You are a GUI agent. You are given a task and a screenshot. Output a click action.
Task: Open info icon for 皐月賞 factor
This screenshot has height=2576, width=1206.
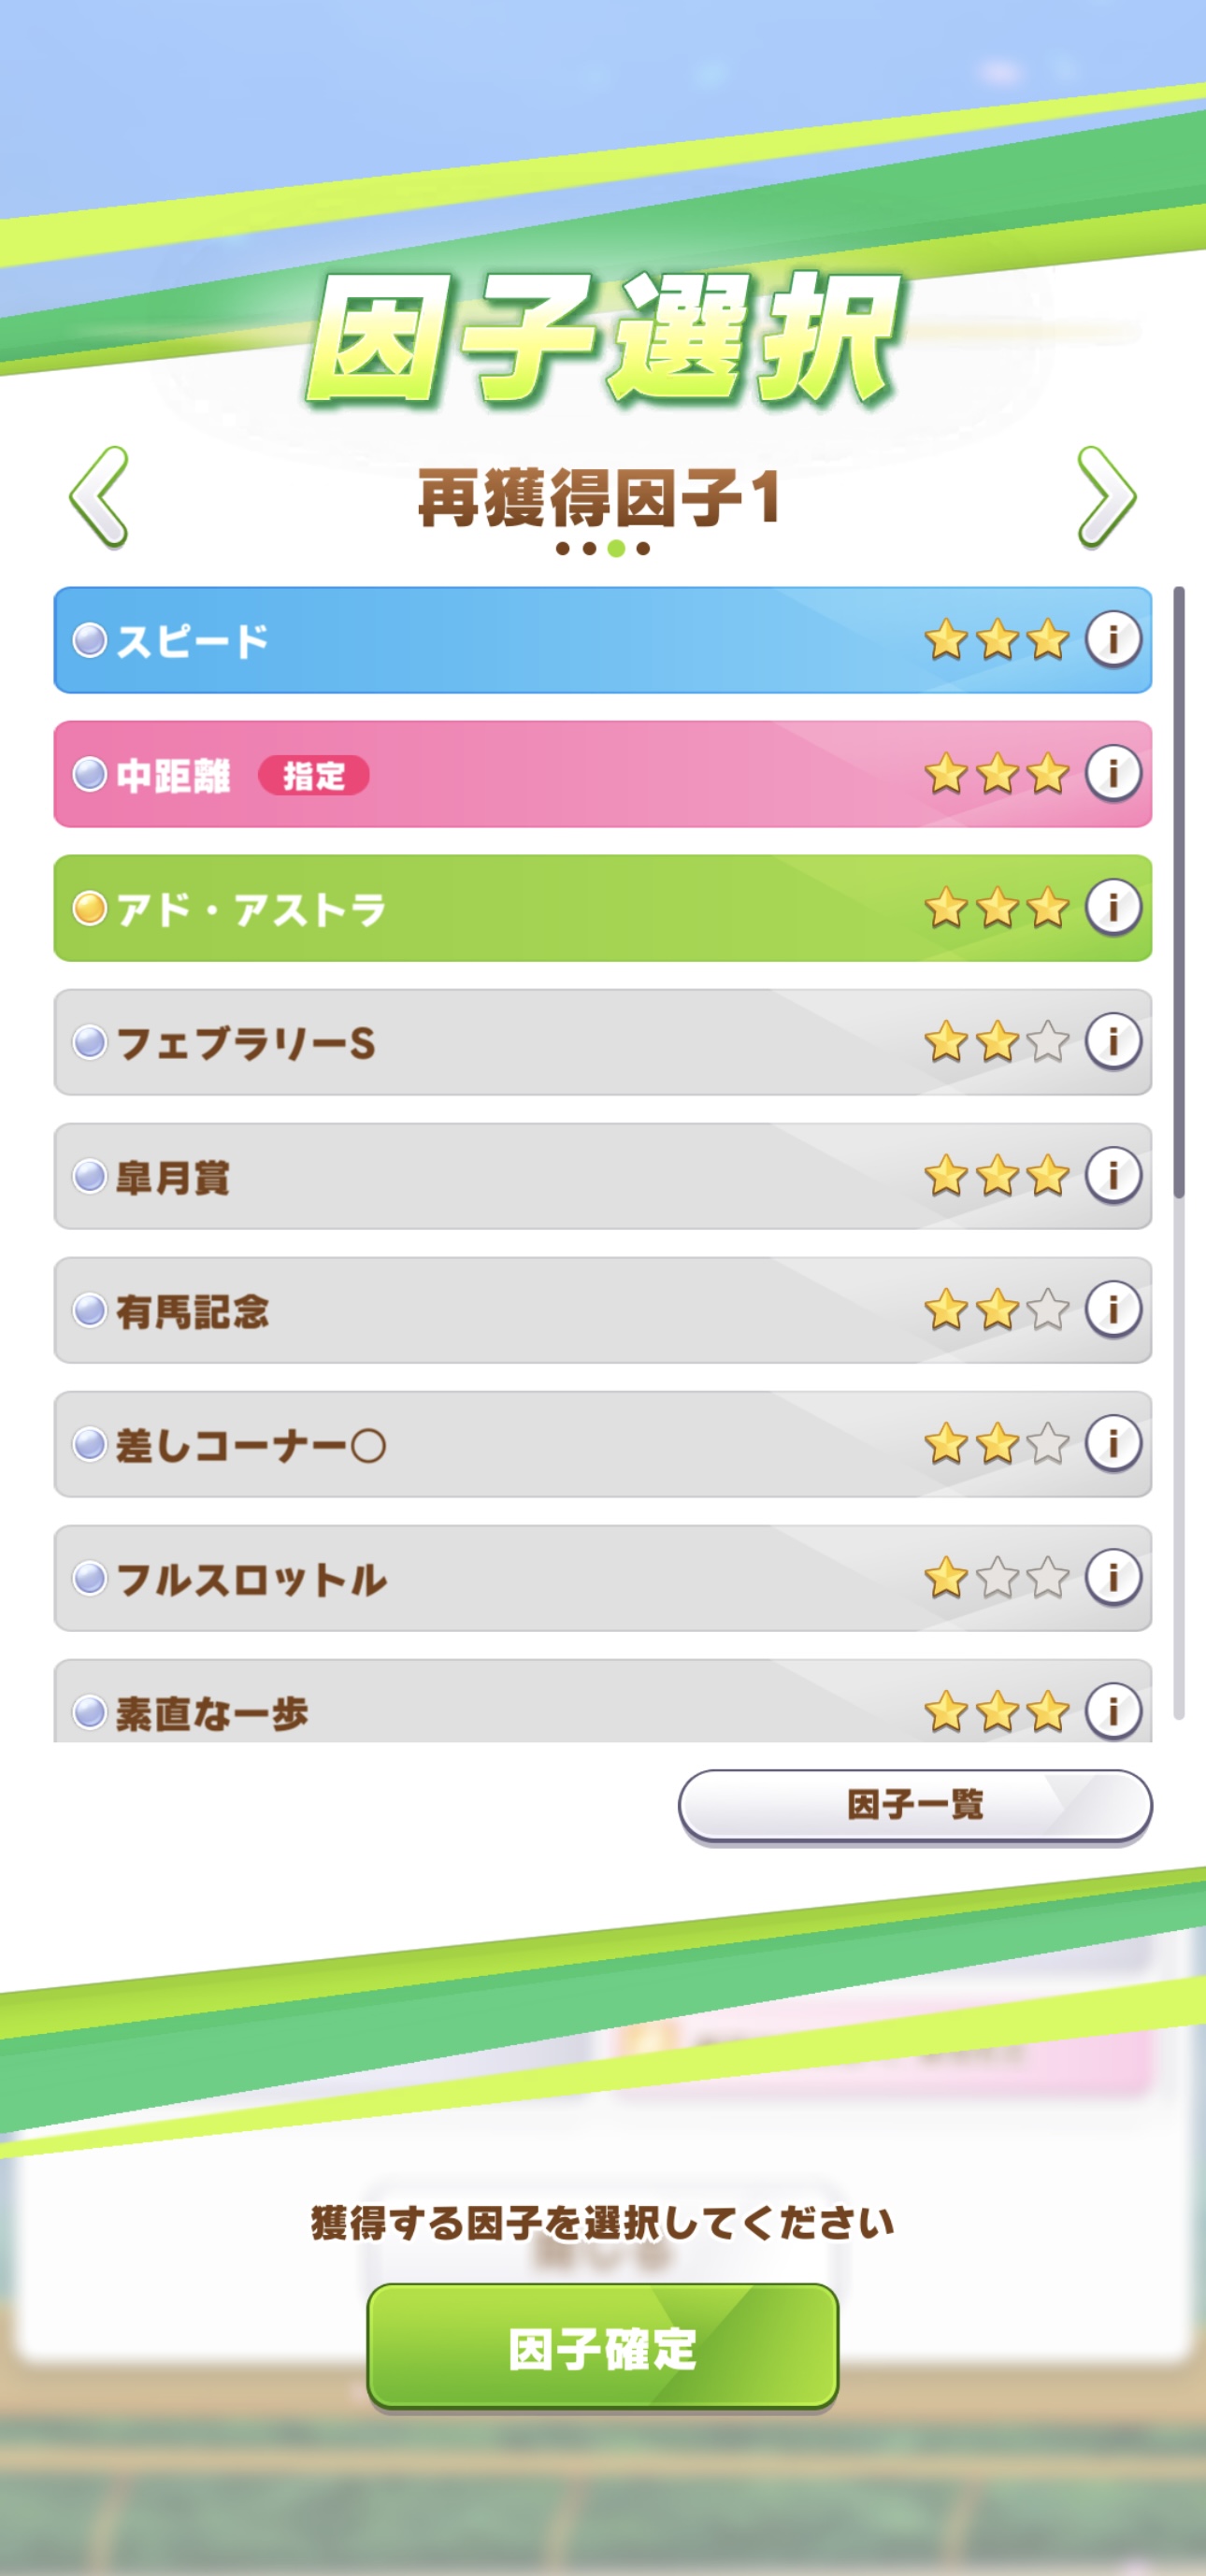click(x=1112, y=1175)
